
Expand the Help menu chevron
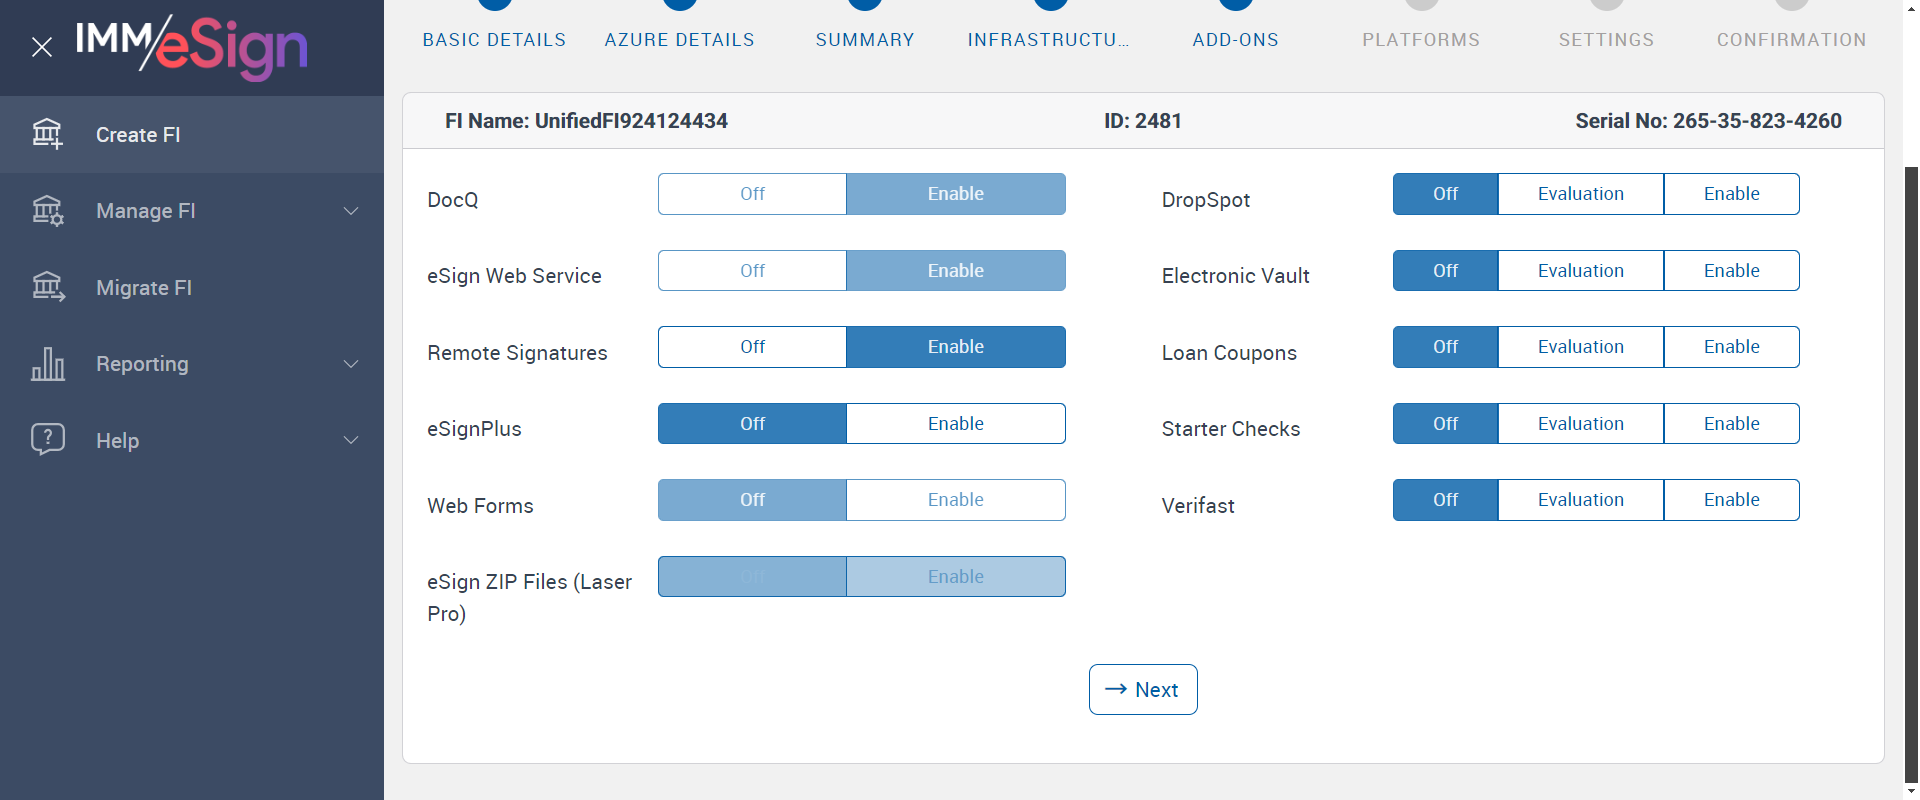point(351,440)
